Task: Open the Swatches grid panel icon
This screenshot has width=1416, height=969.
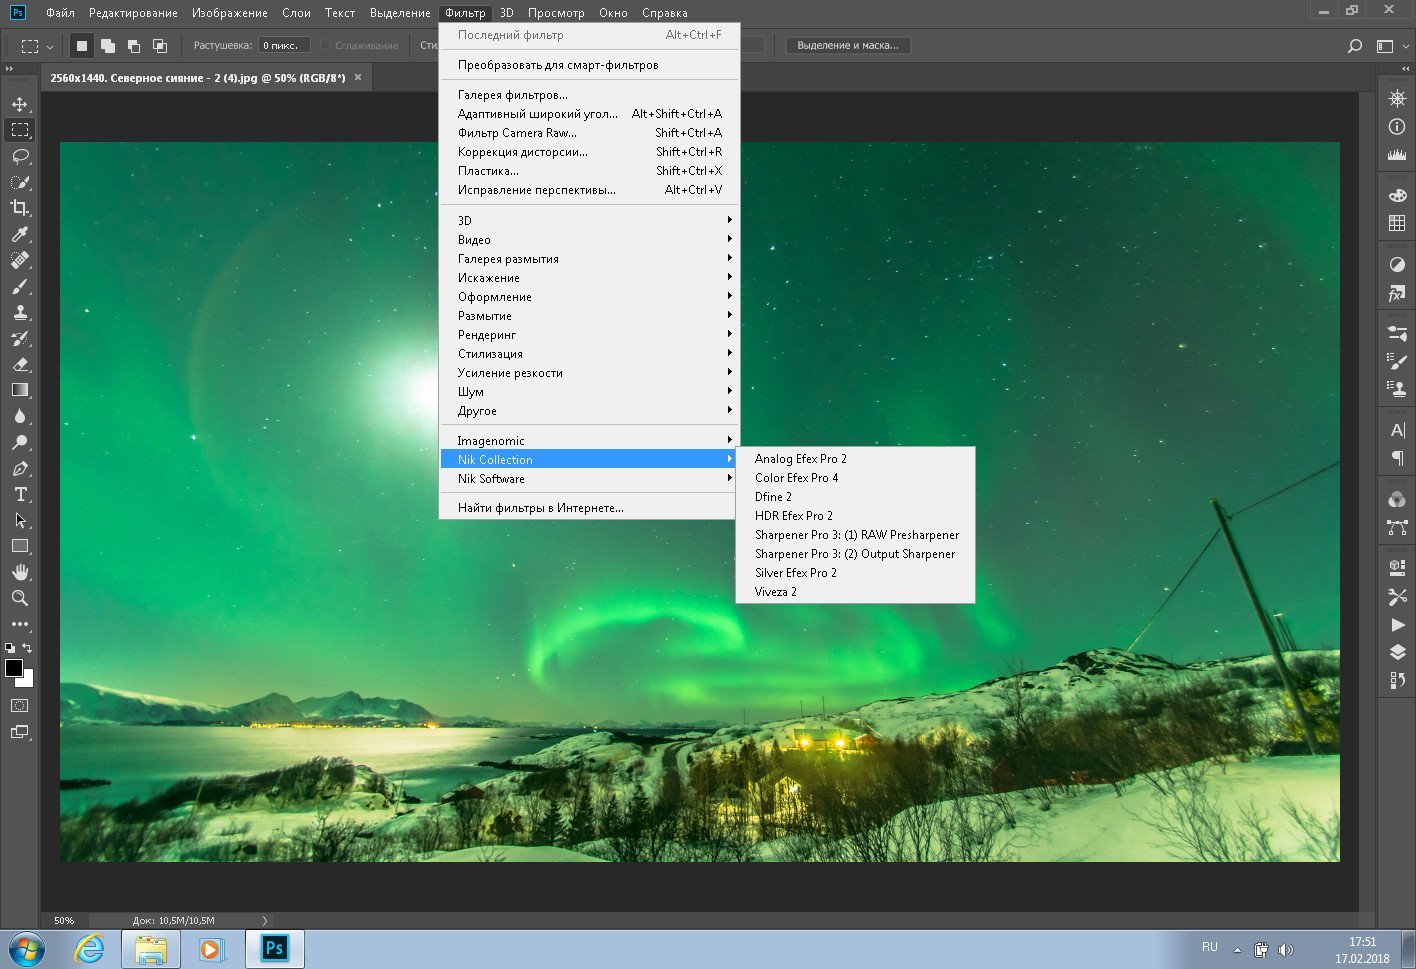Action: (x=1397, y=223)
